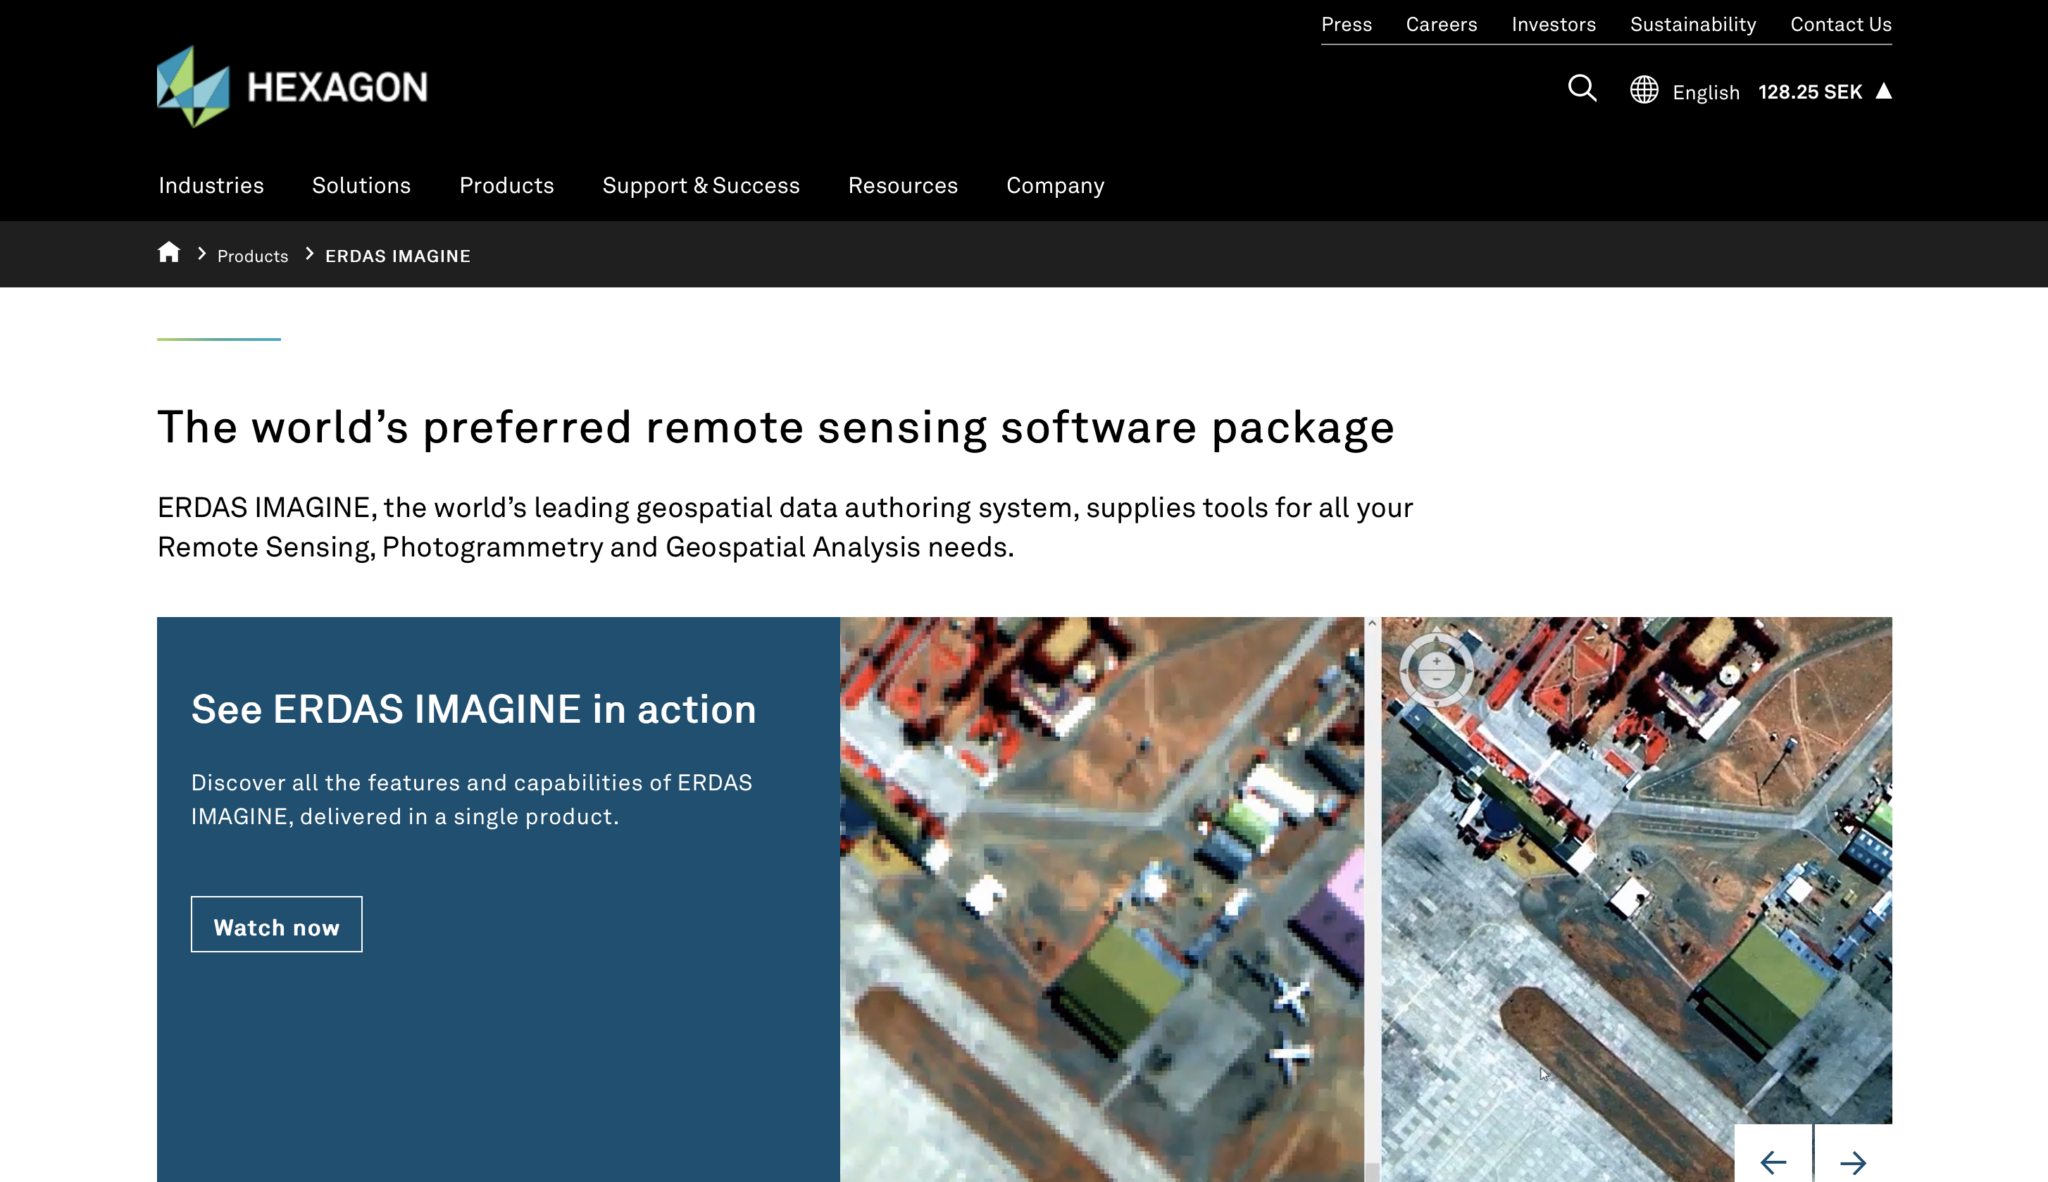Screen dimensions: 2048x1182
Task: Select the globe language icon
Action: tap(1644, 90)
